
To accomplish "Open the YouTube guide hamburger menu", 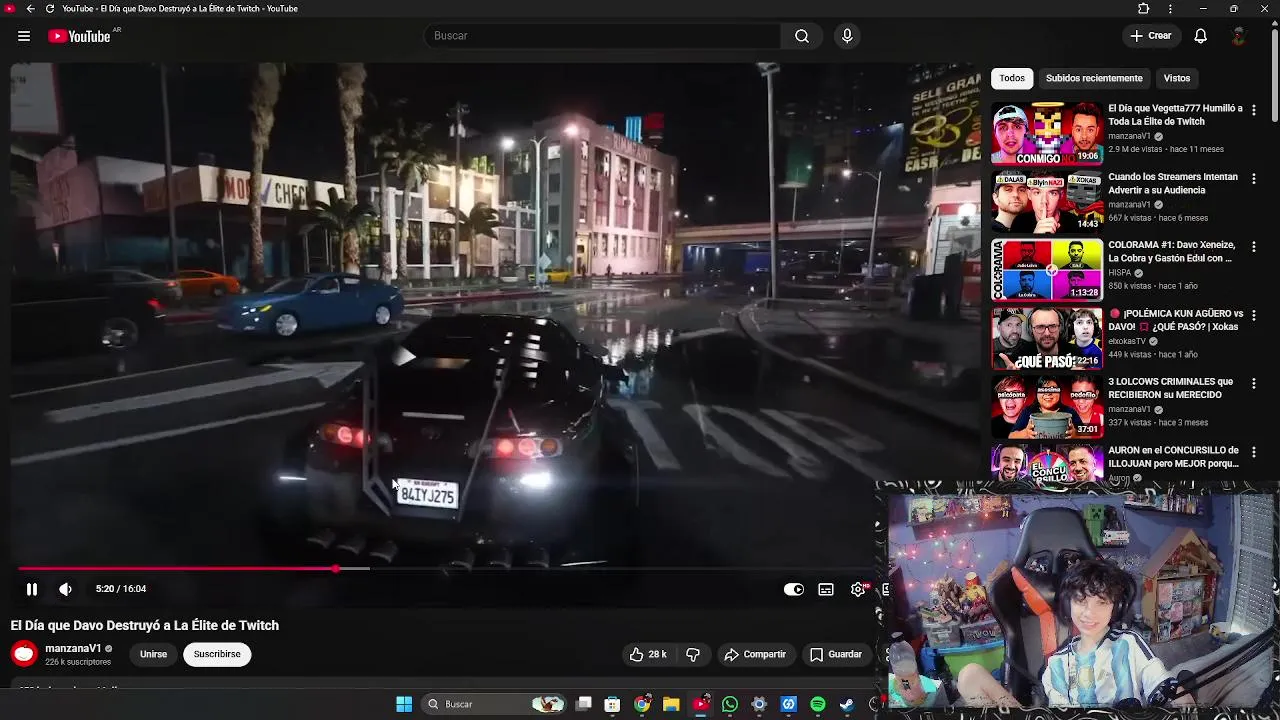I will pyautogui.click(x=24, y=36).
